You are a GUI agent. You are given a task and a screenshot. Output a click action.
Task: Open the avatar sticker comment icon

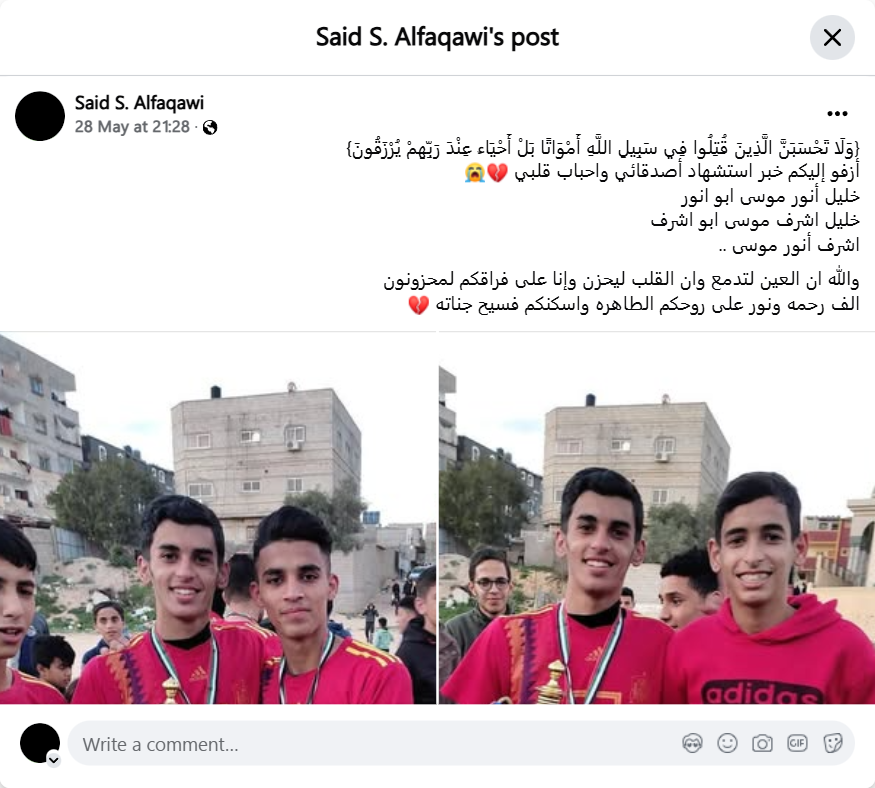click(x=692, y=743)
